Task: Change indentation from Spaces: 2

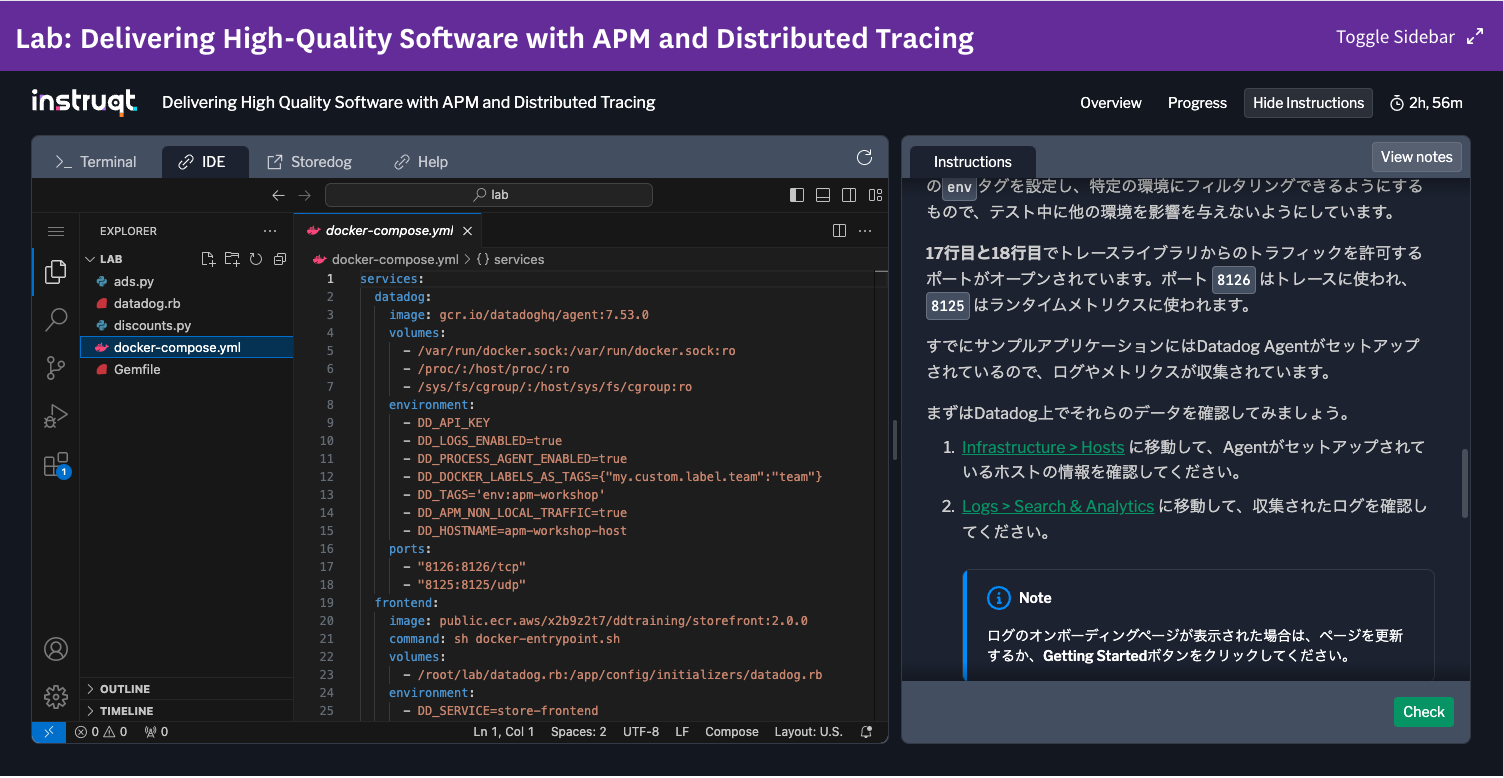Action: (579, 732)
